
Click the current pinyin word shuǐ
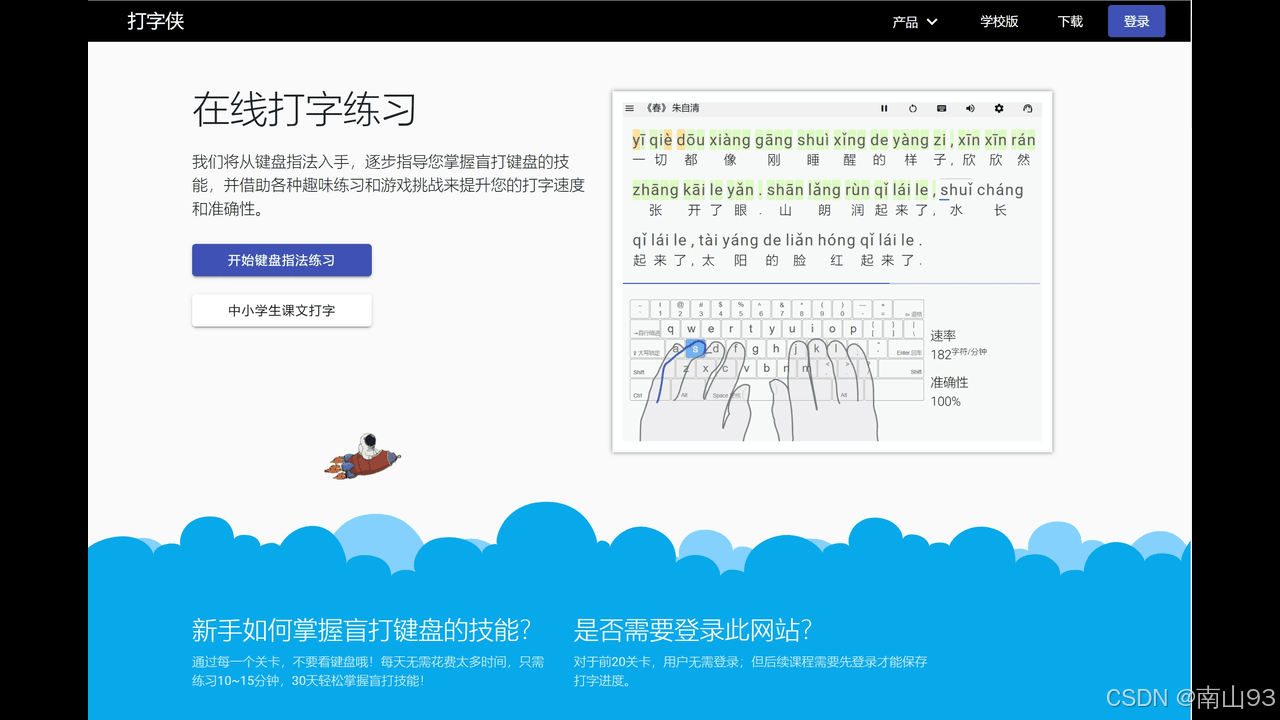click(956, 190)
